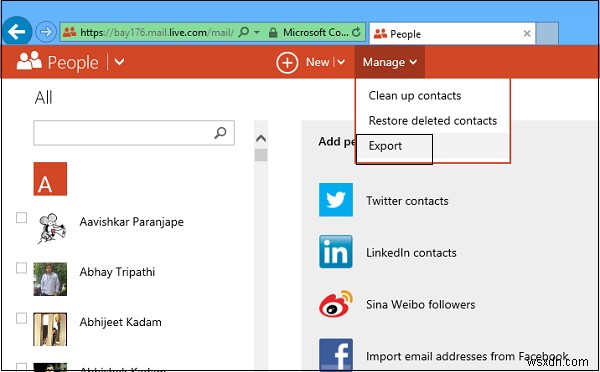Click the LinkedIn contacts link
This screenshot has height=372, width=600.
(x=411, y=253)
